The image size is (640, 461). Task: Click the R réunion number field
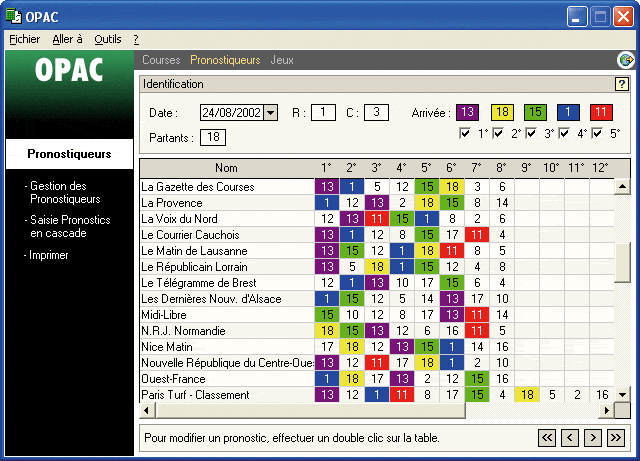tap(323, 112)
